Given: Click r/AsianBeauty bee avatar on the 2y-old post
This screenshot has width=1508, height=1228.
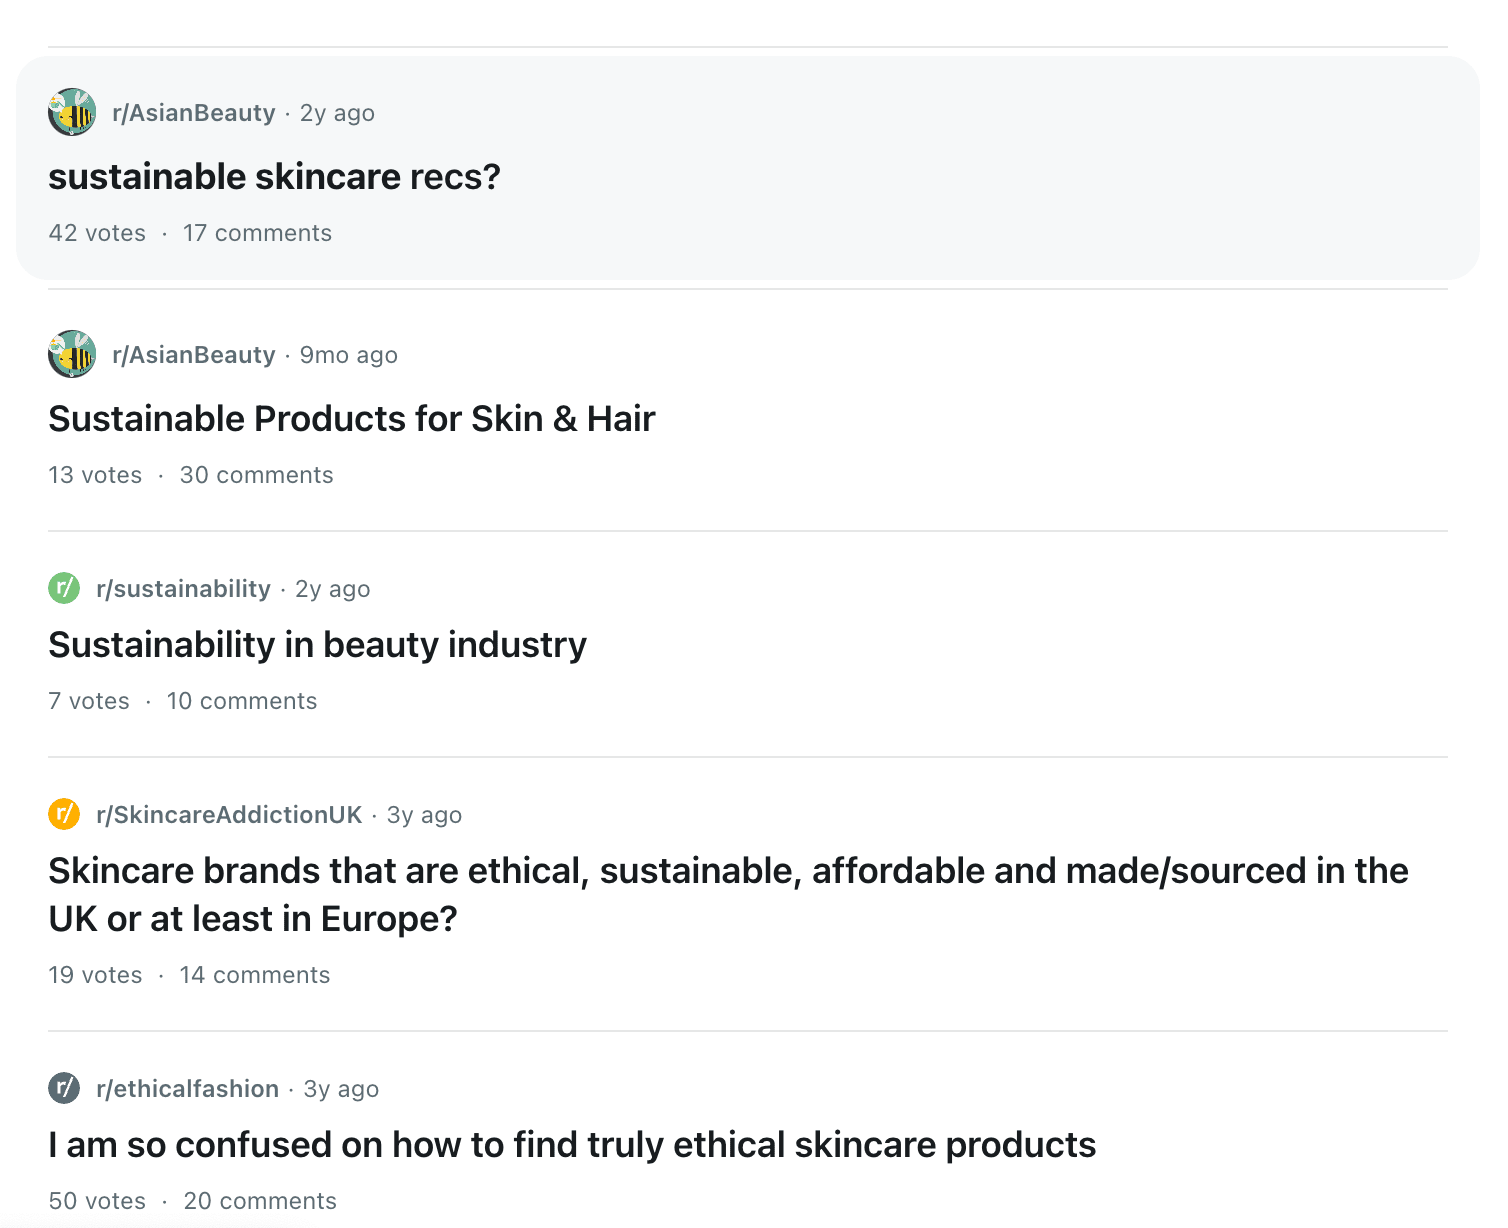Looking at the screenshot, I should click(72, 112).
